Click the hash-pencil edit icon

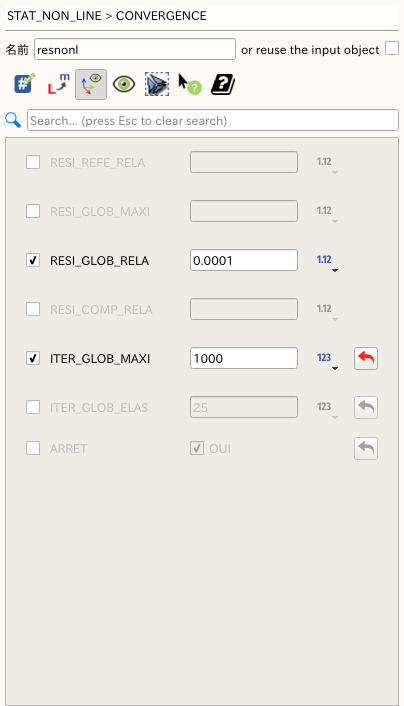click(25, 84)
